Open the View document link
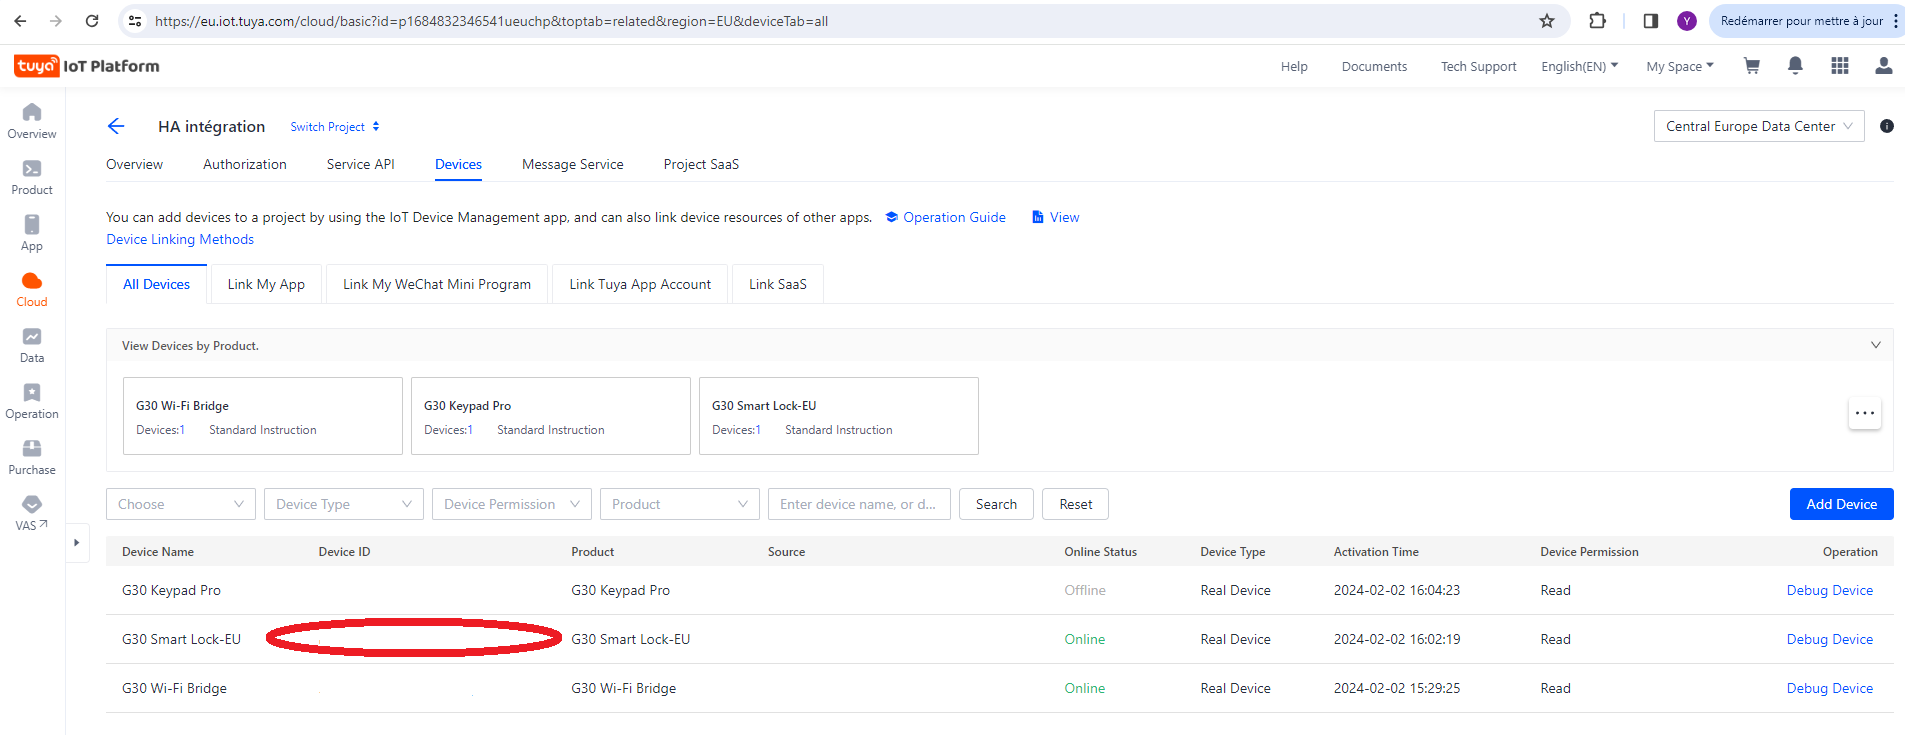 pyautogui.click(x=1056, y=217)
